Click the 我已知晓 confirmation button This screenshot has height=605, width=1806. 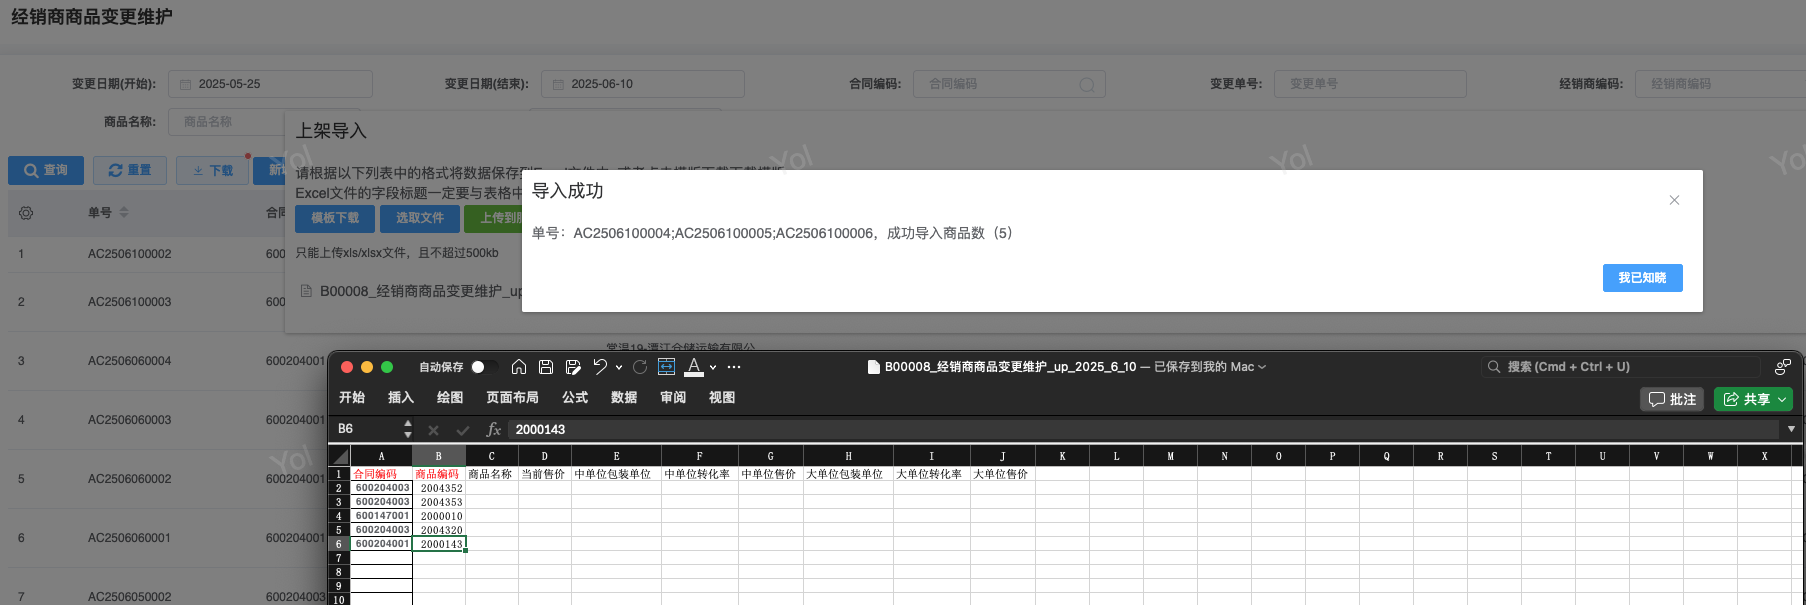[1642, 278]
